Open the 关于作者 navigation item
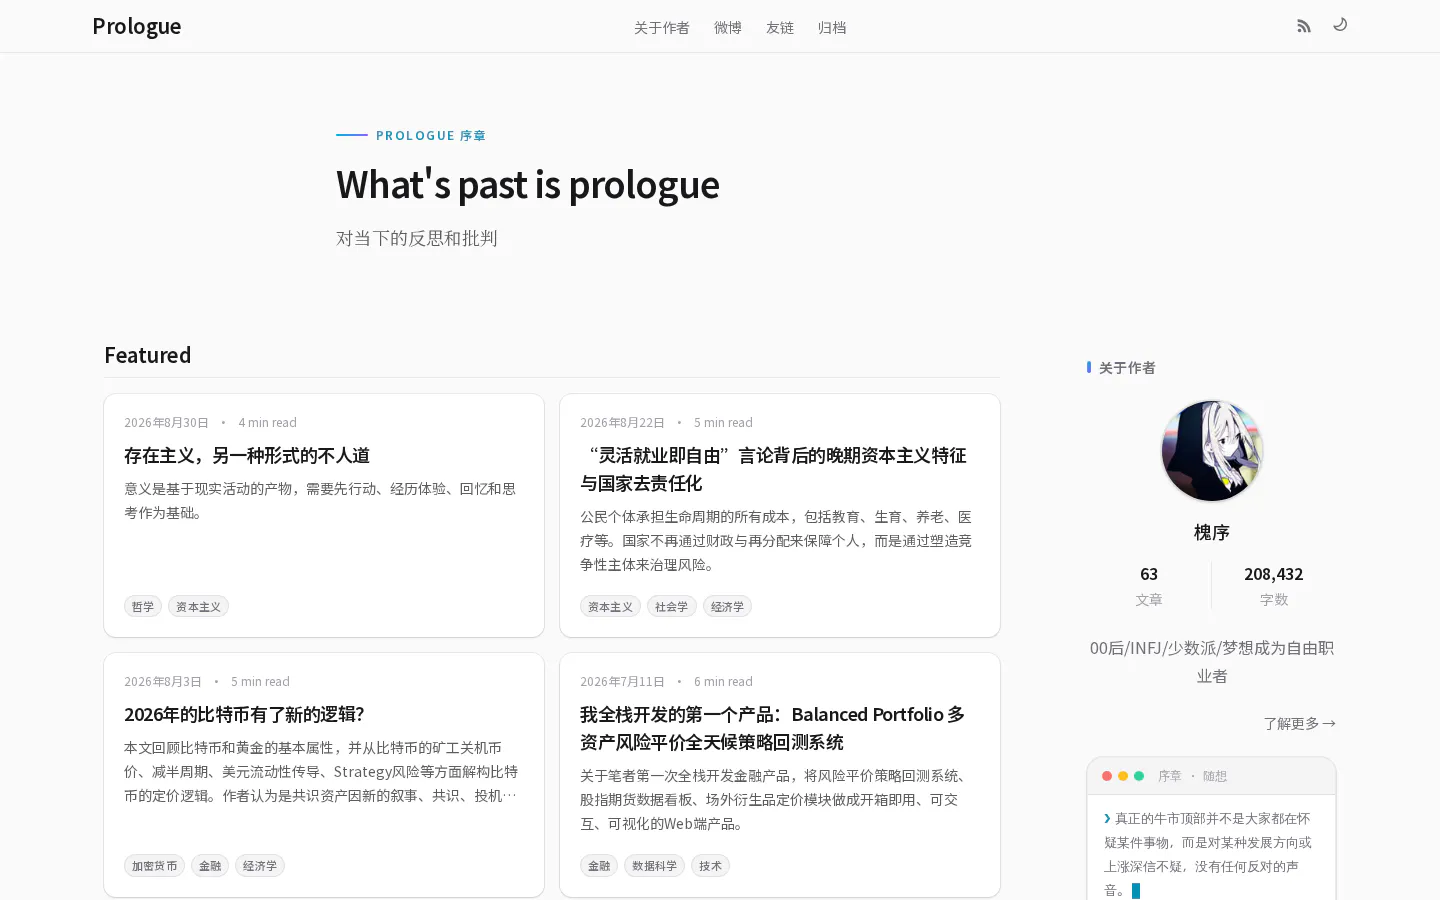 662,27
